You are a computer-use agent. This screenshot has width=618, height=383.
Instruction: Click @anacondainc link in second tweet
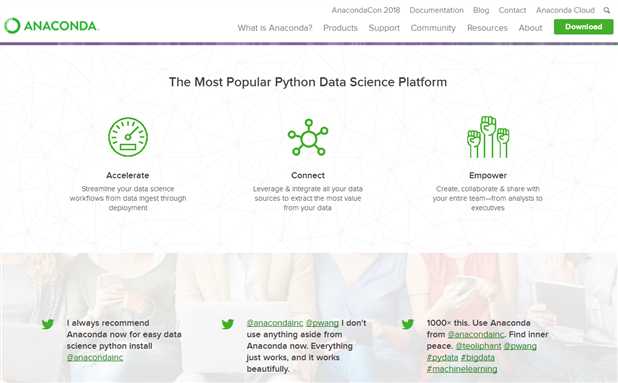coord(275,323)
